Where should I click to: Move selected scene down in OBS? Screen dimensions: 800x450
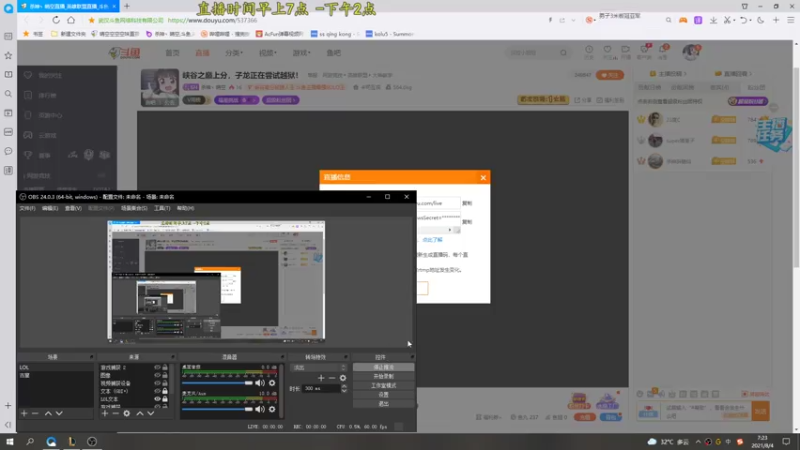pos(59,413)
